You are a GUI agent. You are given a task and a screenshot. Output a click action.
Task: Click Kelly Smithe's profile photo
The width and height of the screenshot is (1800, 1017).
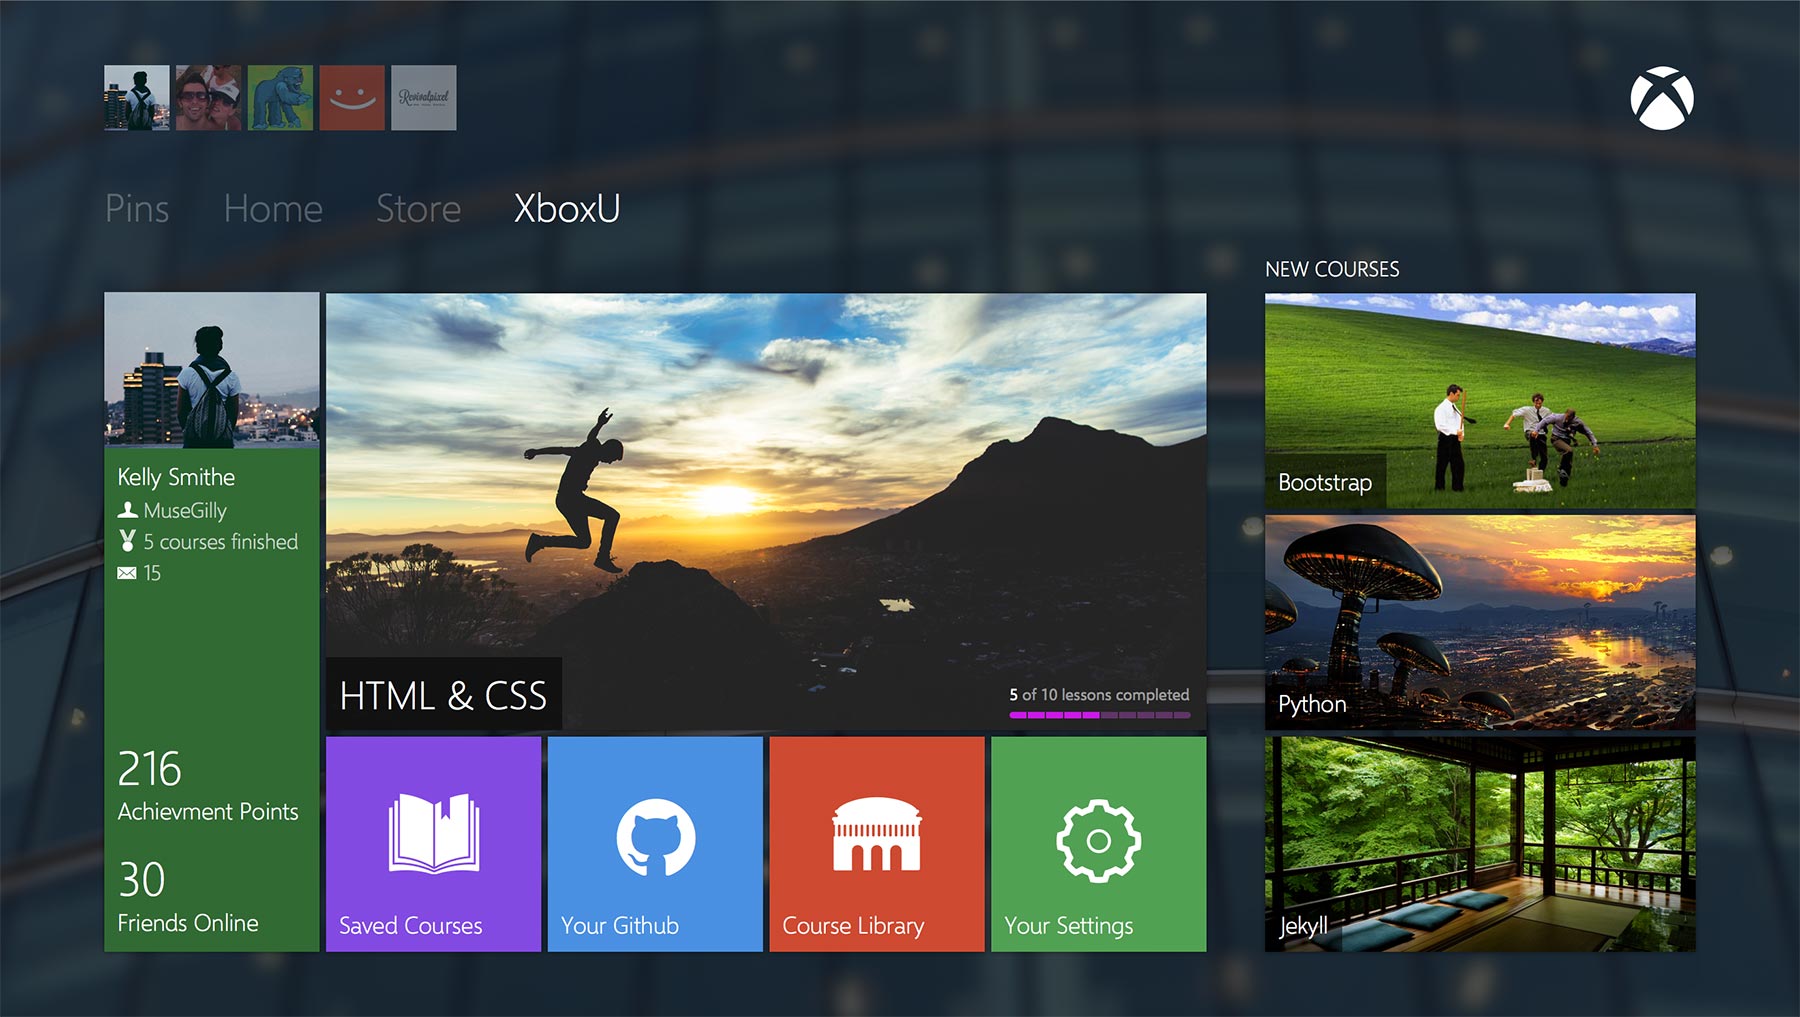pos(211,371)
